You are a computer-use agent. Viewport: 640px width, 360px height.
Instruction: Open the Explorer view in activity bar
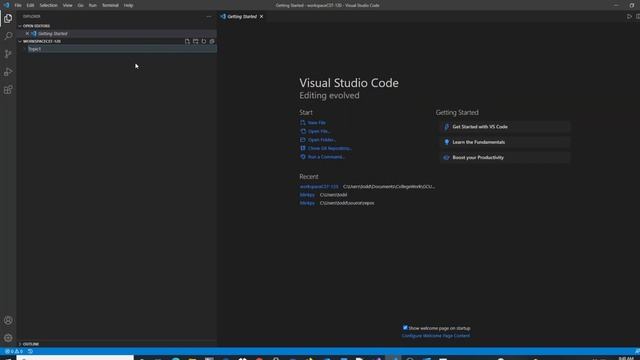[x=8, y=18]
